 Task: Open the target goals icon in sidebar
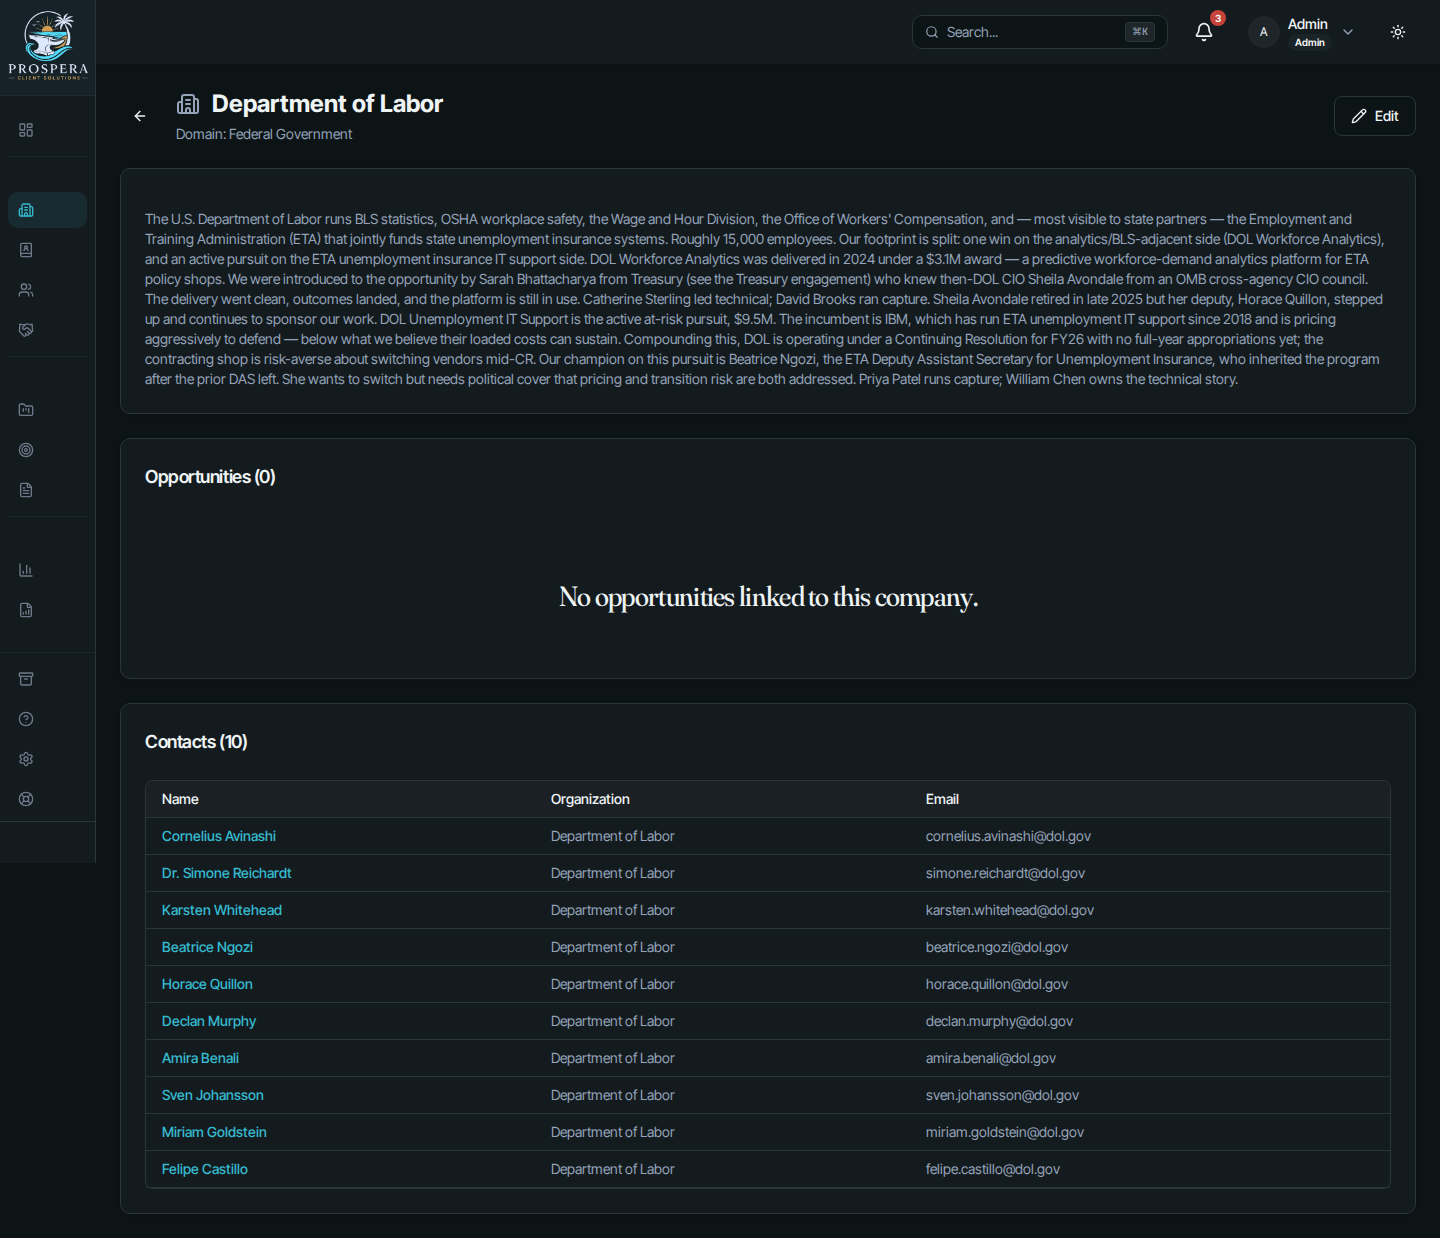(x=26, y=450)
